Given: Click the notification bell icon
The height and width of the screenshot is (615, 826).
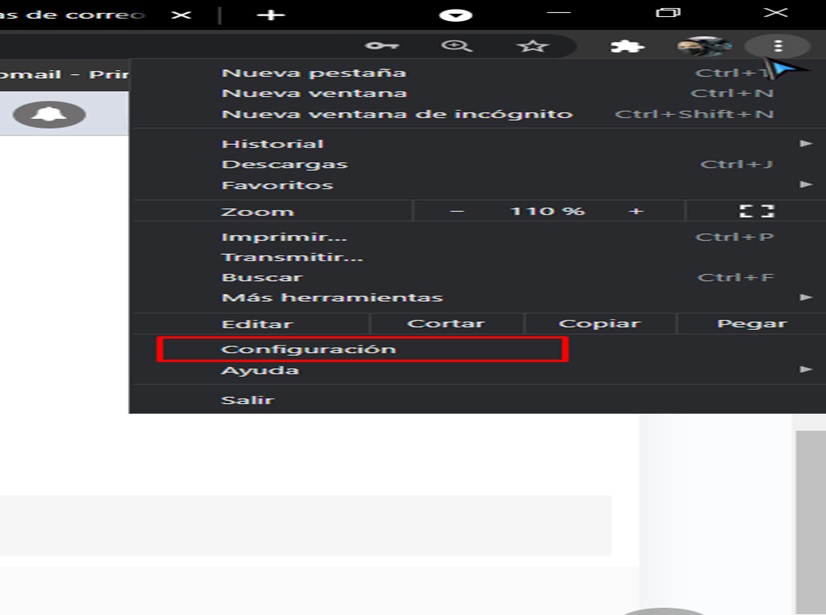Looking at the screenshot, I should click(49, 114).
